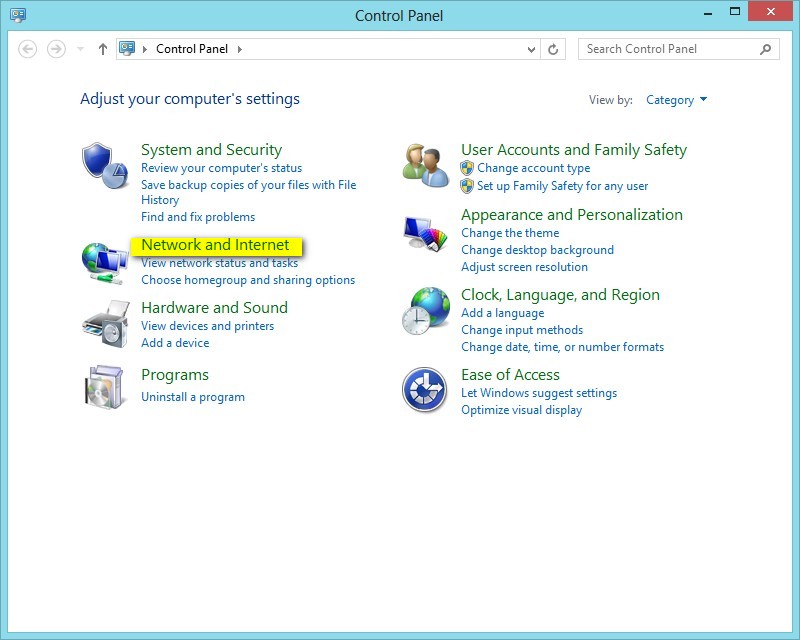Maximize the Control Panel window
Screen dimensions: 800x640
click(735, 12)
